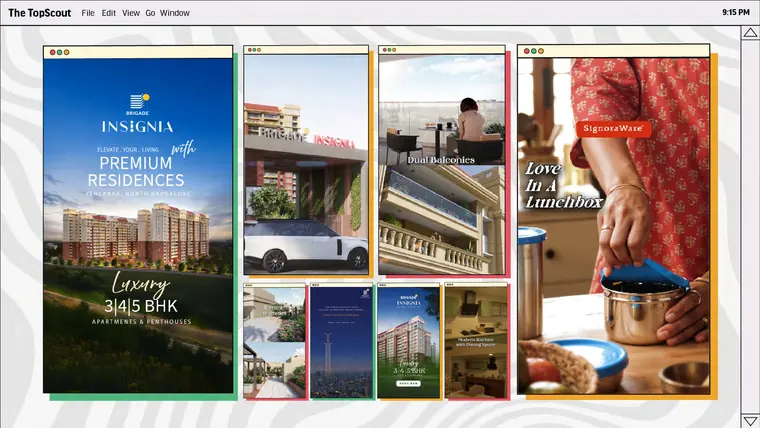This screenshot has width=760, height=428.
Task: Close the SignoraWare window with red dot
Action: pos(526,51)
